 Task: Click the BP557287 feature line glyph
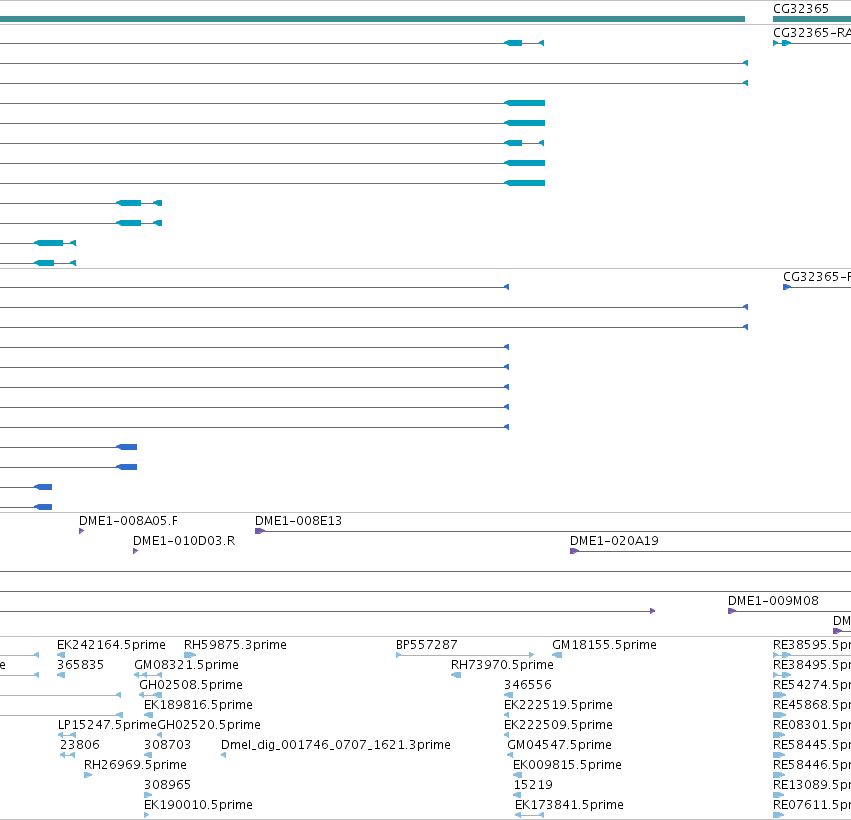point(465,655)
